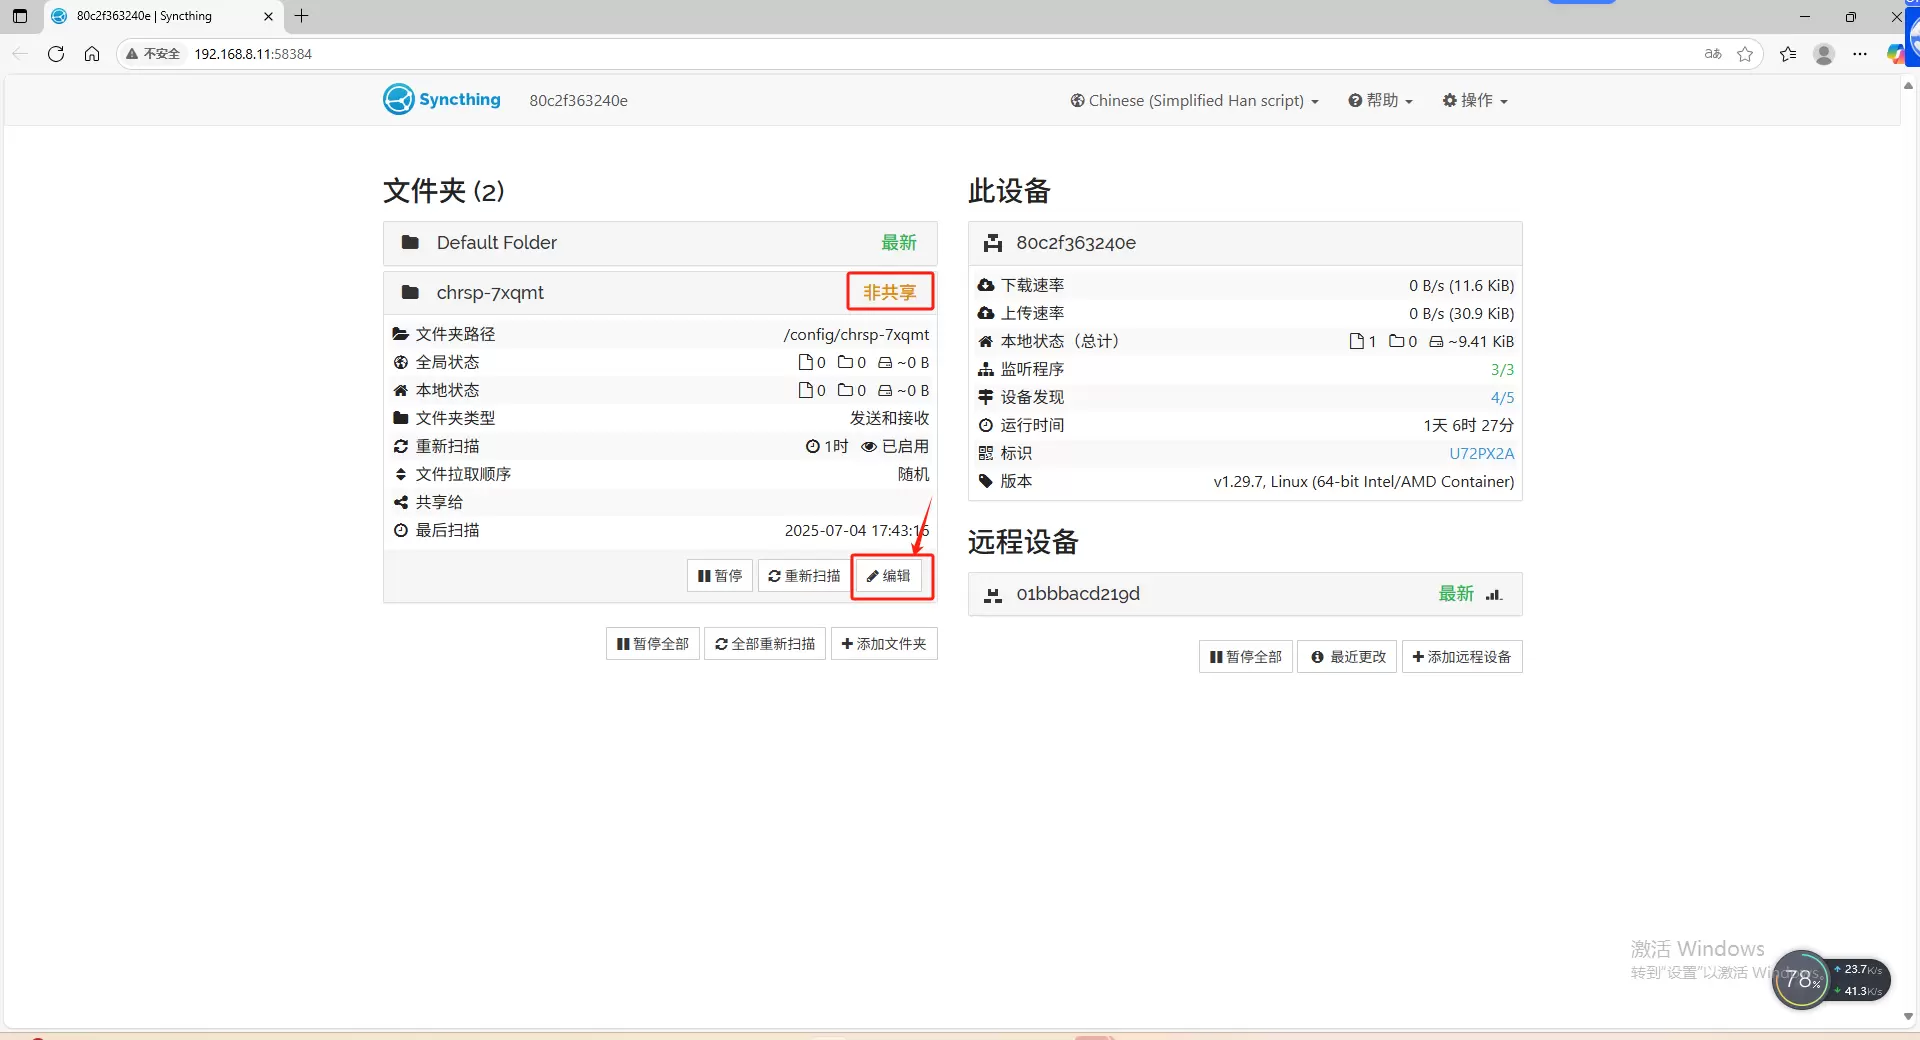Open the 操作 actions menu
The image size is (1920, 1040).
(x=1475, y=100)
